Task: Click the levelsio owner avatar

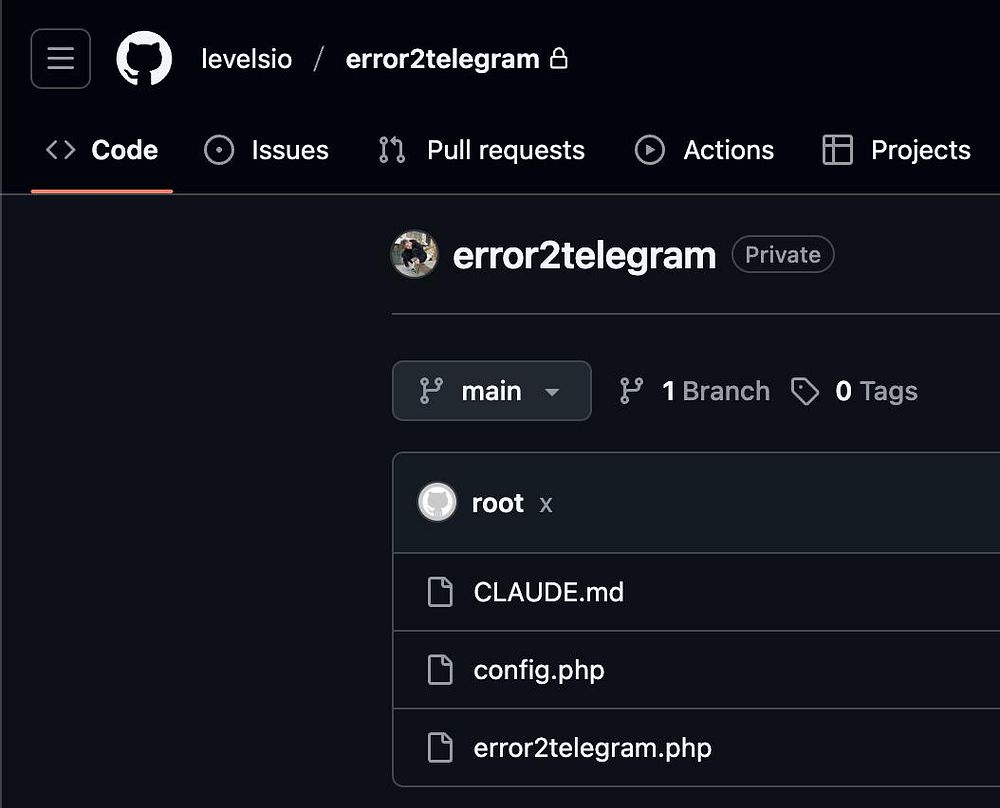Action: tap(414, 255)
